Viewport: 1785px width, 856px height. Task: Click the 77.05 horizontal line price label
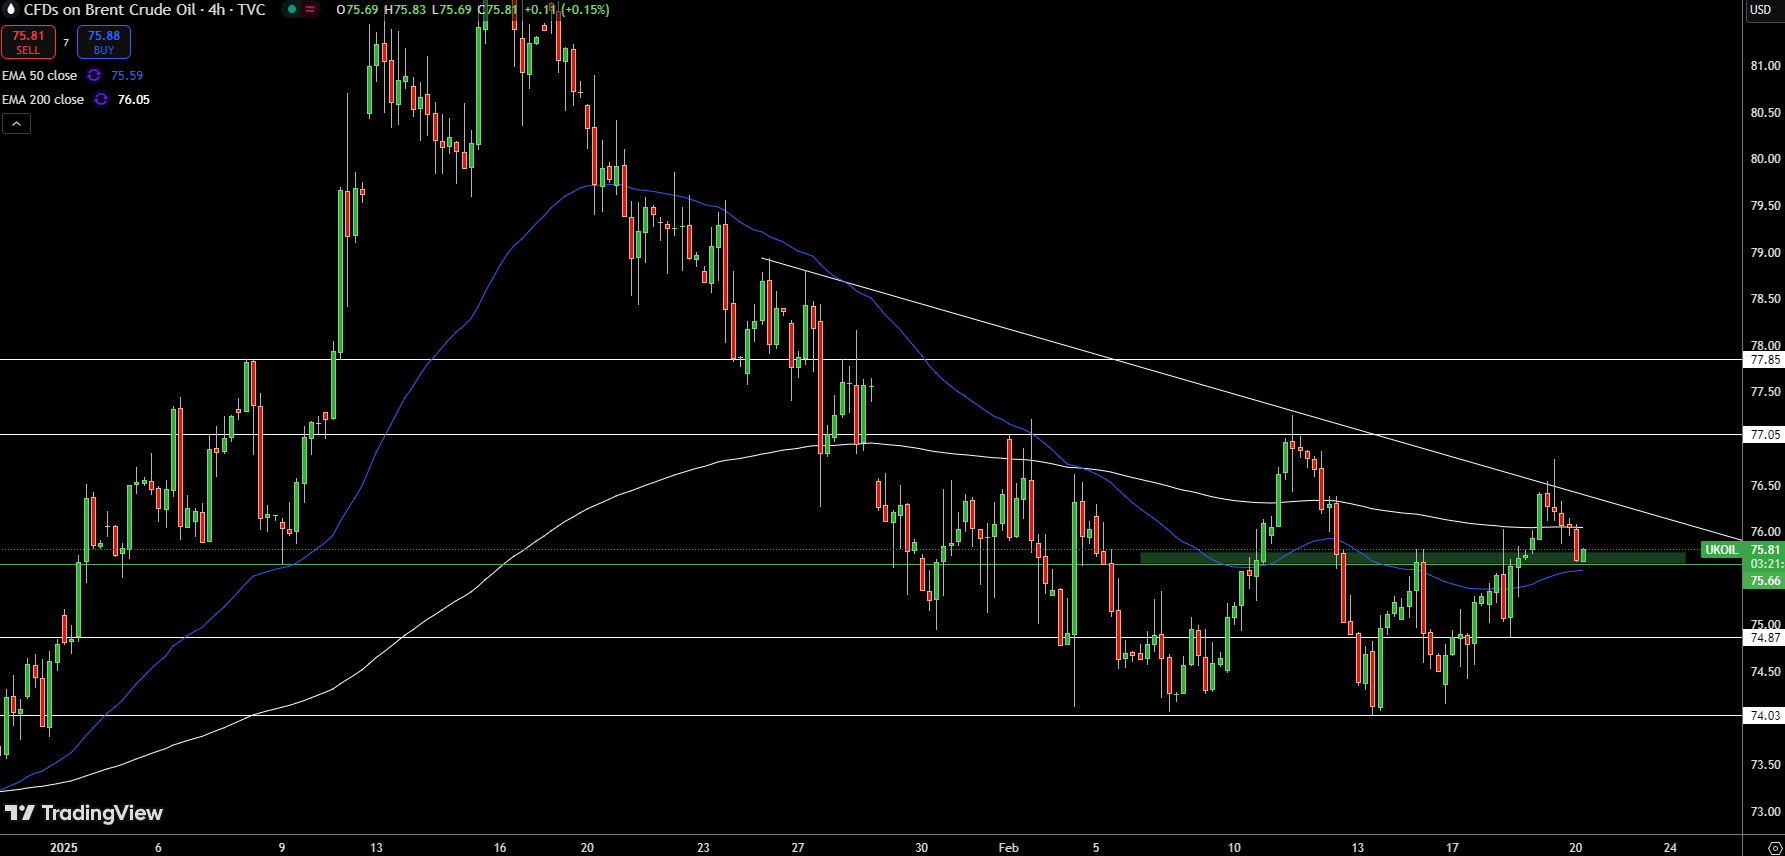[1764, 435]
